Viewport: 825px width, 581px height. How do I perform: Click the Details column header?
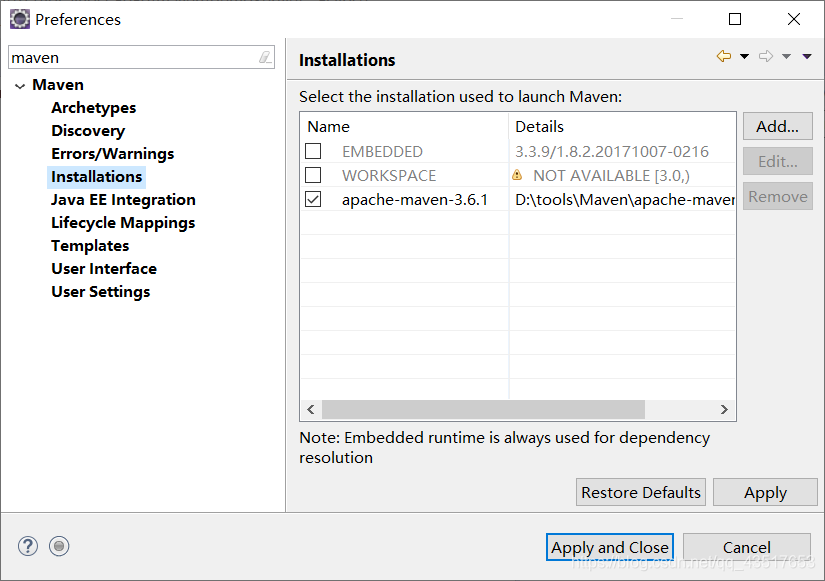pos(622,127)
